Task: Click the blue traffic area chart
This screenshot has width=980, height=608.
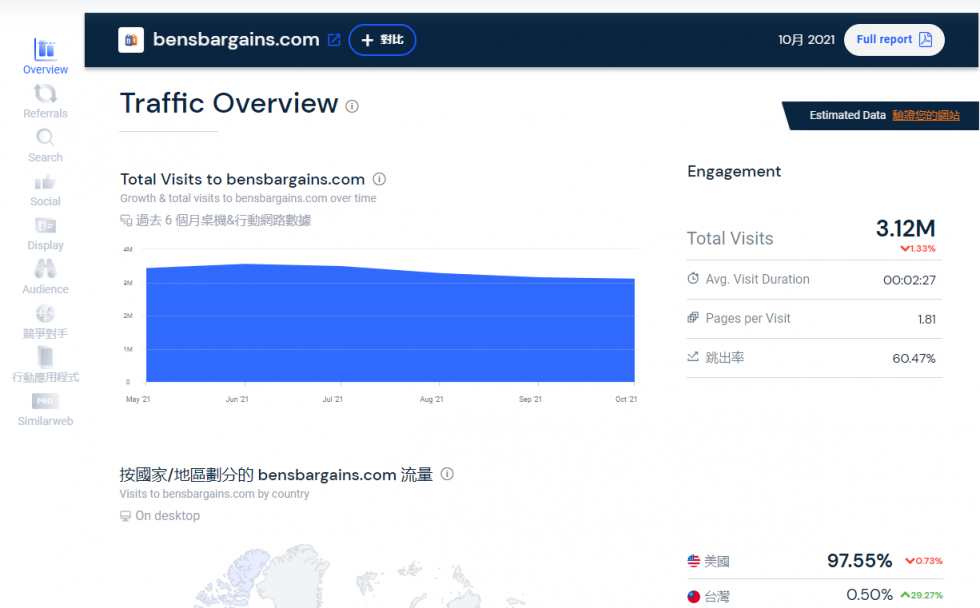Action: (x=390, y=323)
